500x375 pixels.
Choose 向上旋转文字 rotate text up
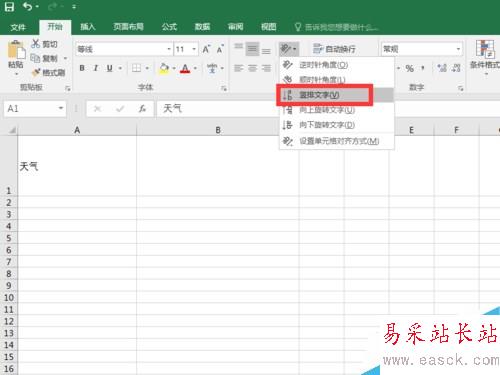[x=337, y=110]
